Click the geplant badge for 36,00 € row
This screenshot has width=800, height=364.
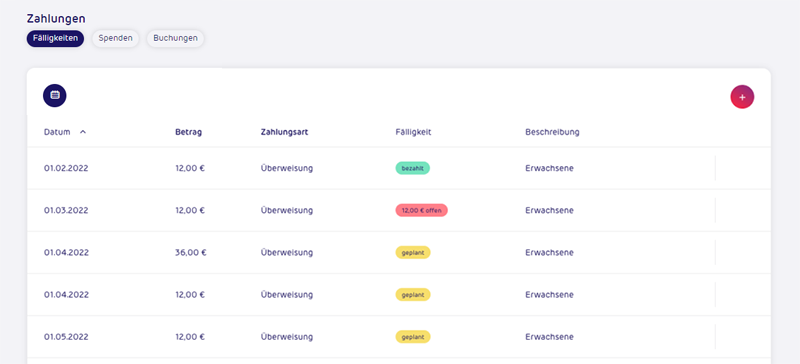click(413, 253)
